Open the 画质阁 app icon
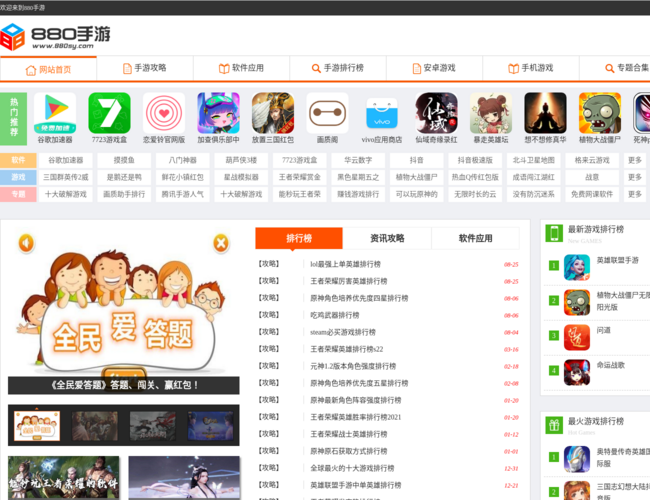 (x=327, y=114)
